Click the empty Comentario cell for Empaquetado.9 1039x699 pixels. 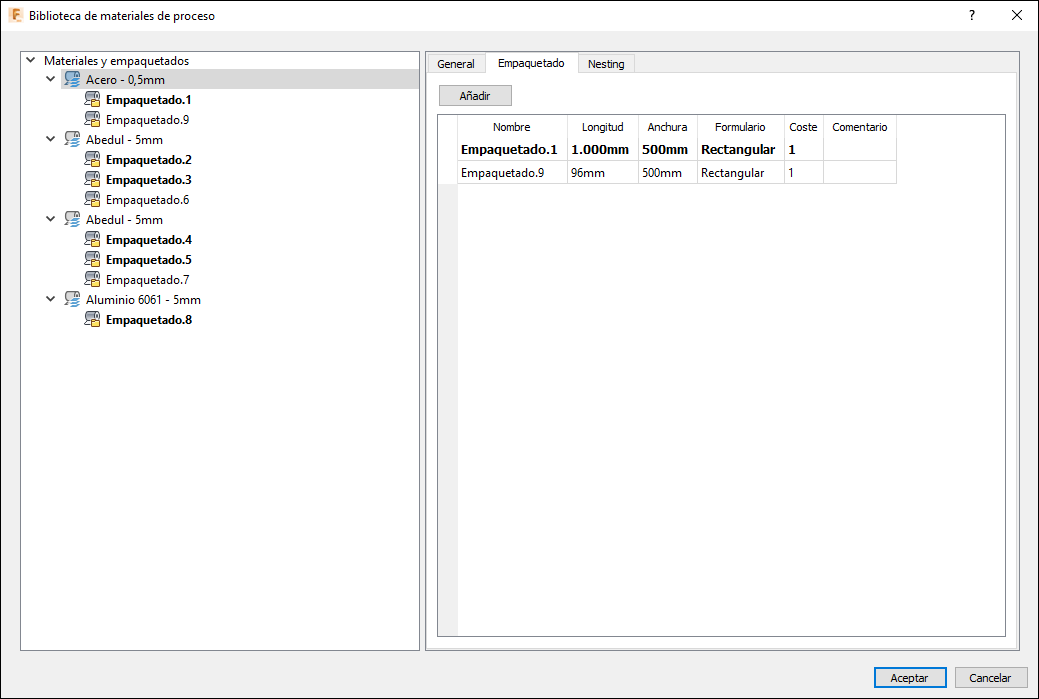click(860, 172)
